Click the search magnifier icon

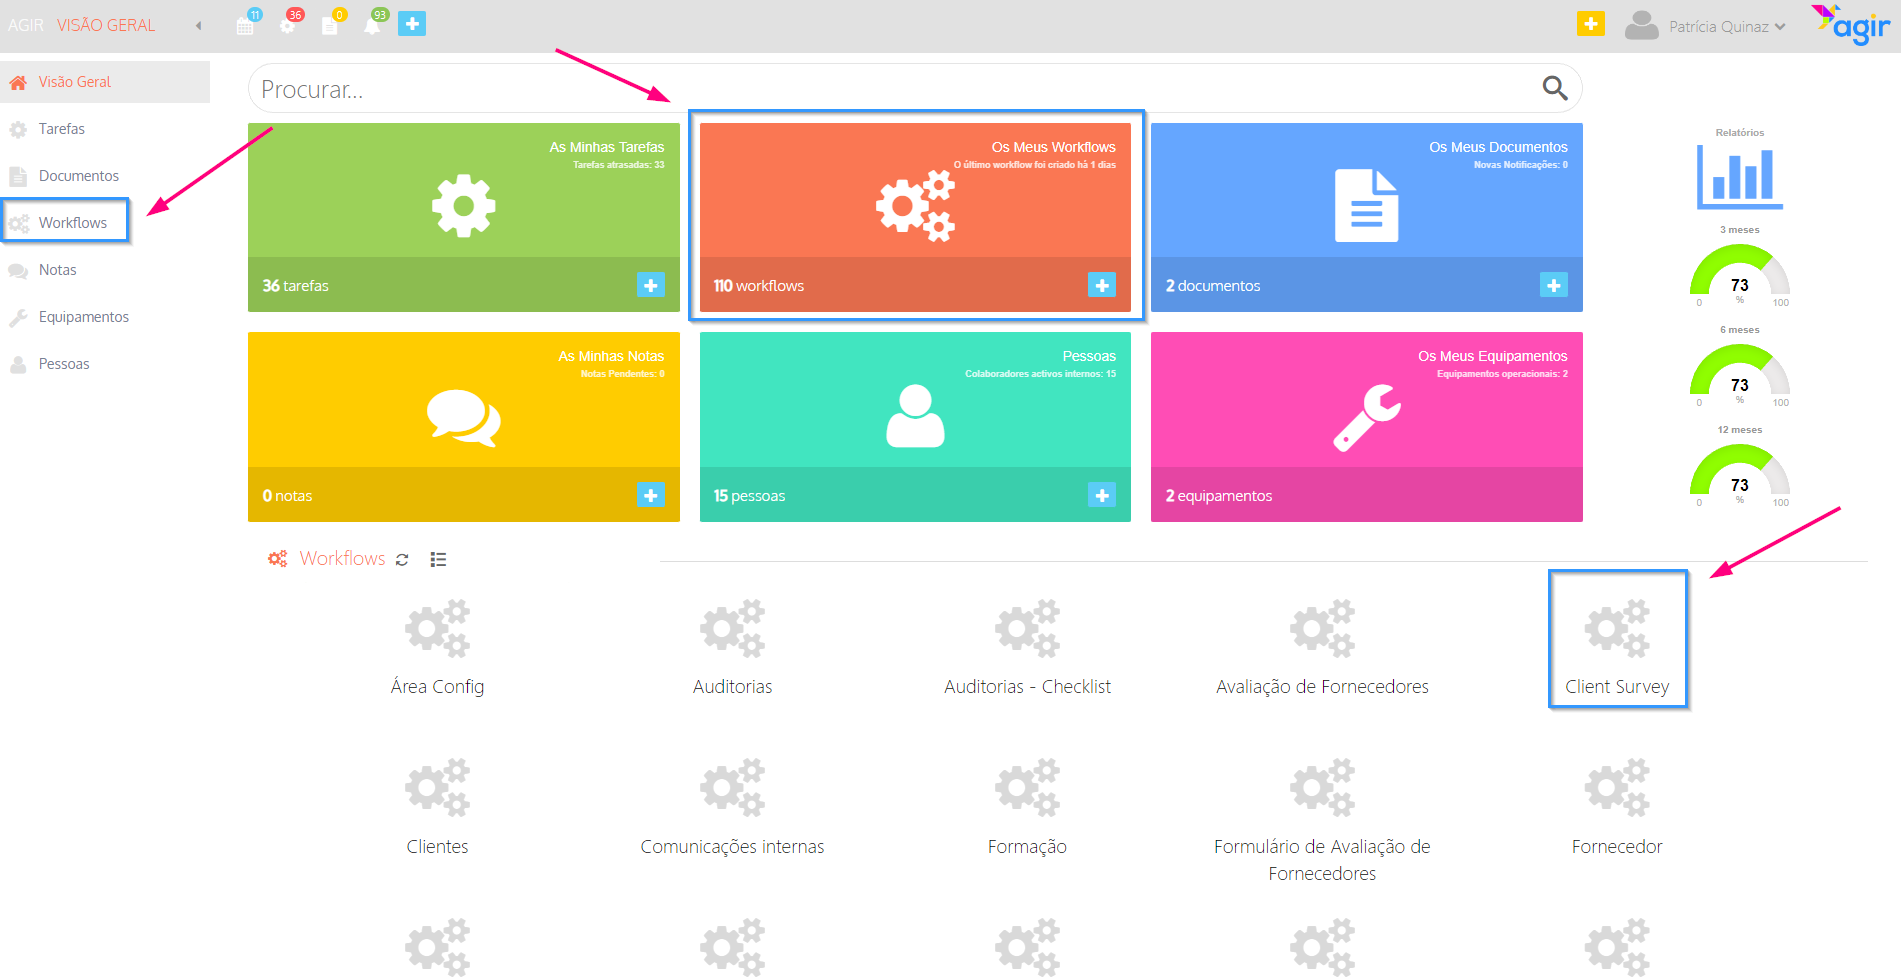pos(1555,88)
